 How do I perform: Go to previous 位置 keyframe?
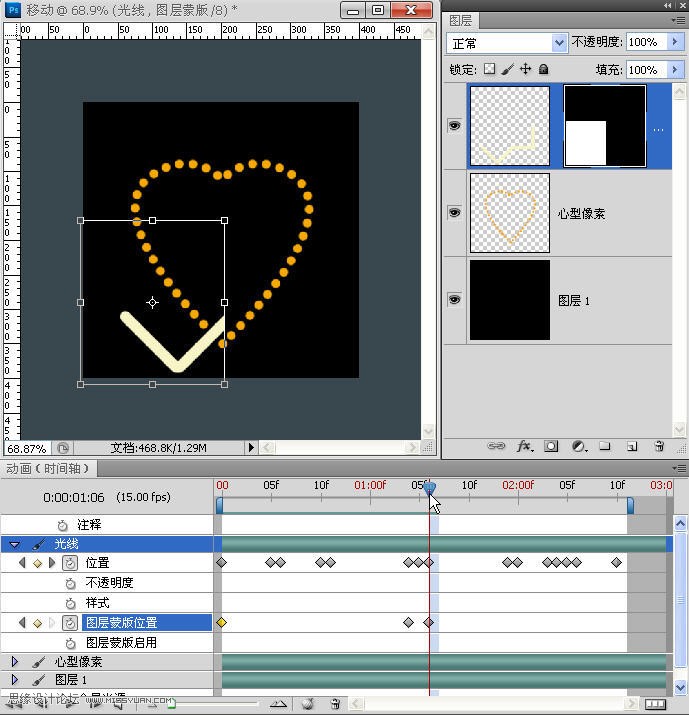point(22,563)
